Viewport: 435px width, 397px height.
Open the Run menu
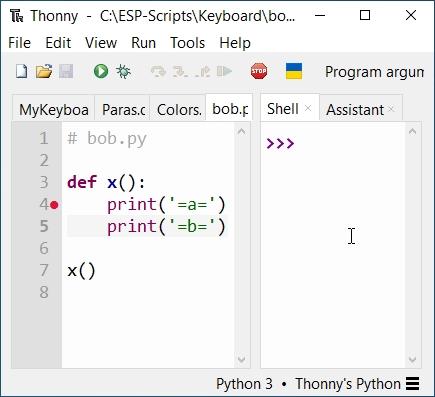pos(143,43)
